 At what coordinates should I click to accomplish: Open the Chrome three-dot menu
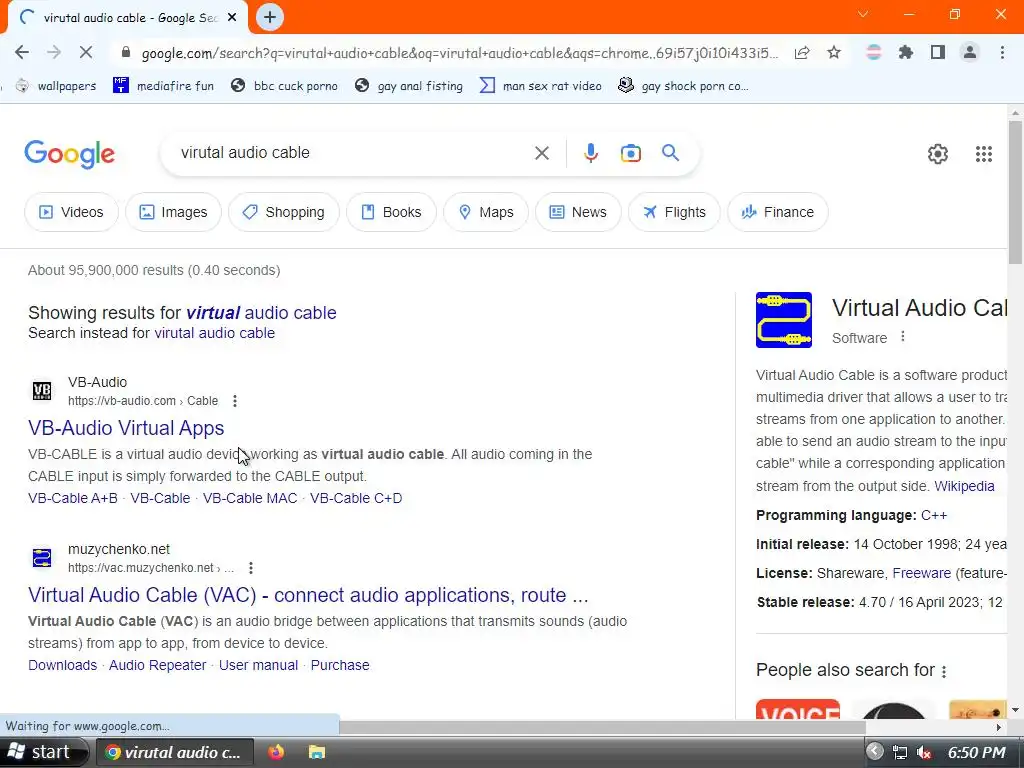[x=1002, y=52]
